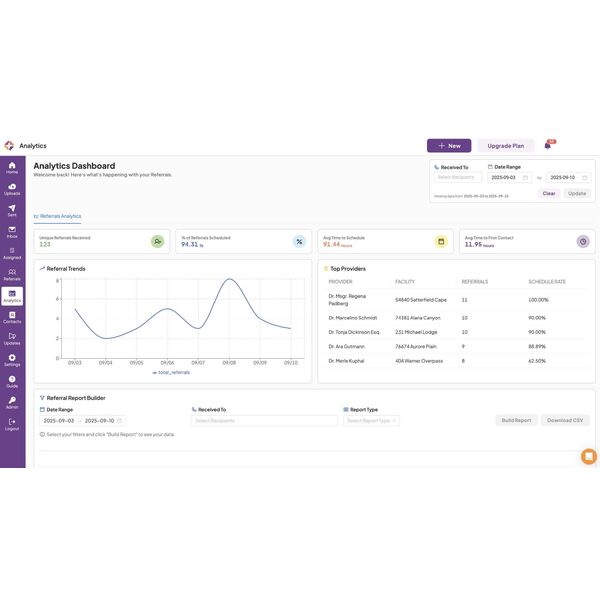This screenshot has width=600, height=600.
Task: Open Admin in the sidebar
Action: pos(12,403)
